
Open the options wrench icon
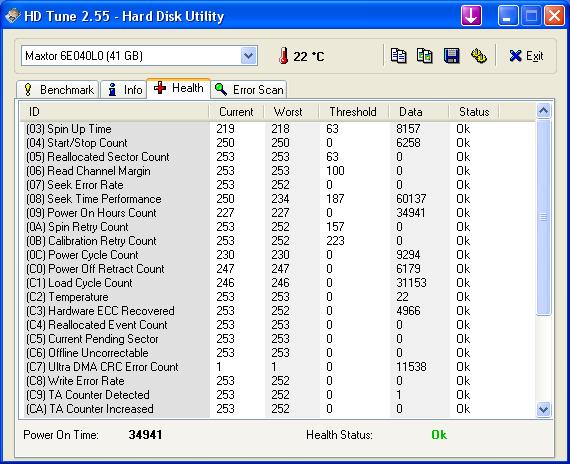pos(478,56)
